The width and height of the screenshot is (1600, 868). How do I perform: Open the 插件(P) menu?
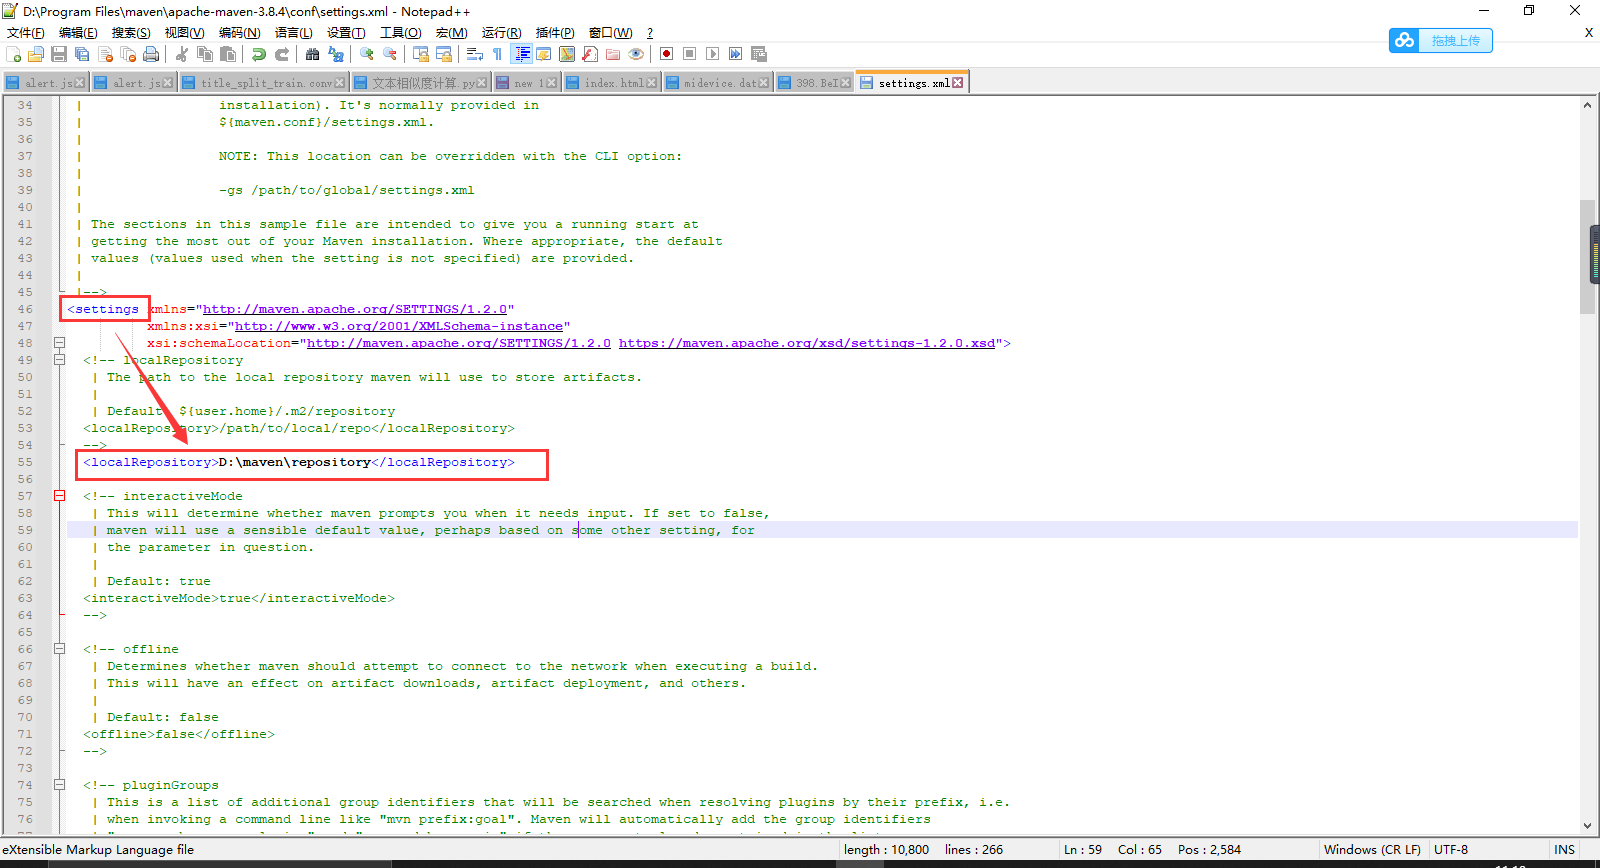555,33
